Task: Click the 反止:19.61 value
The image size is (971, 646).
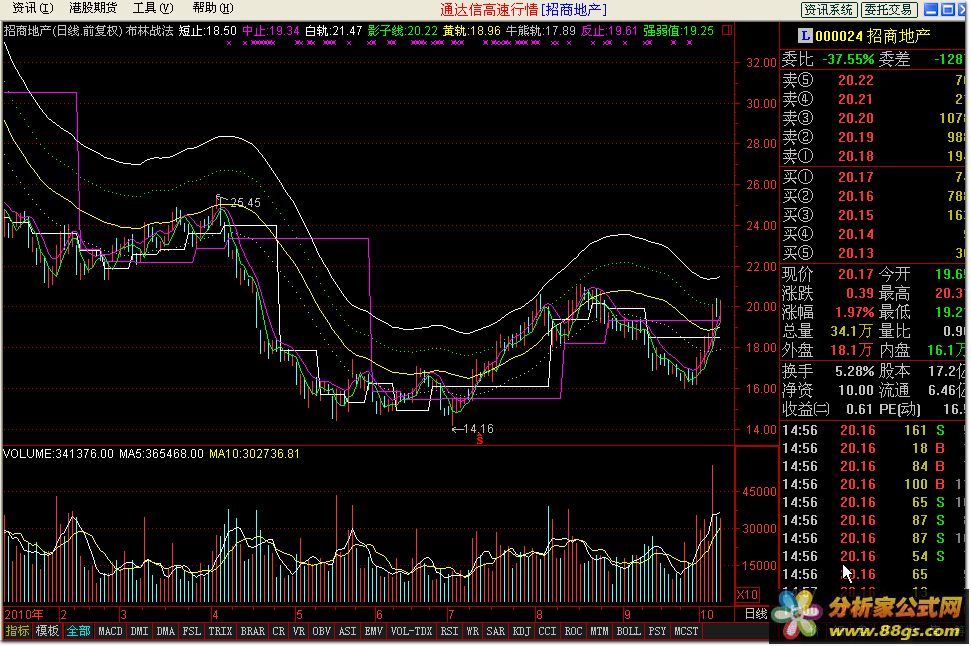Action: 609,30
